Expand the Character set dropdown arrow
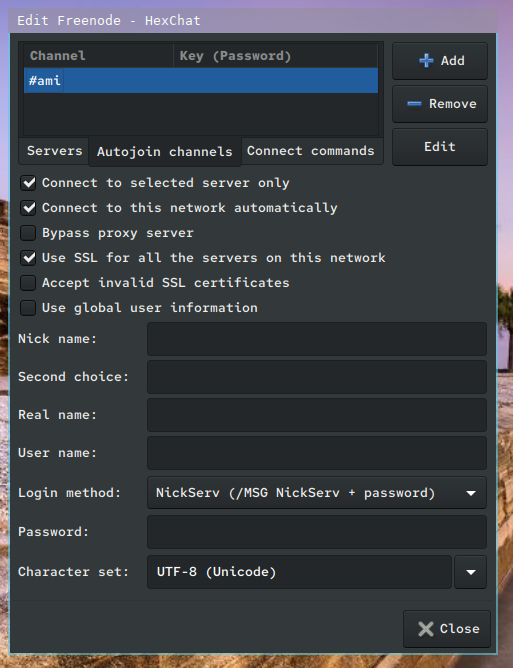This screenshot has height=668, width=513. coord(470,572)
